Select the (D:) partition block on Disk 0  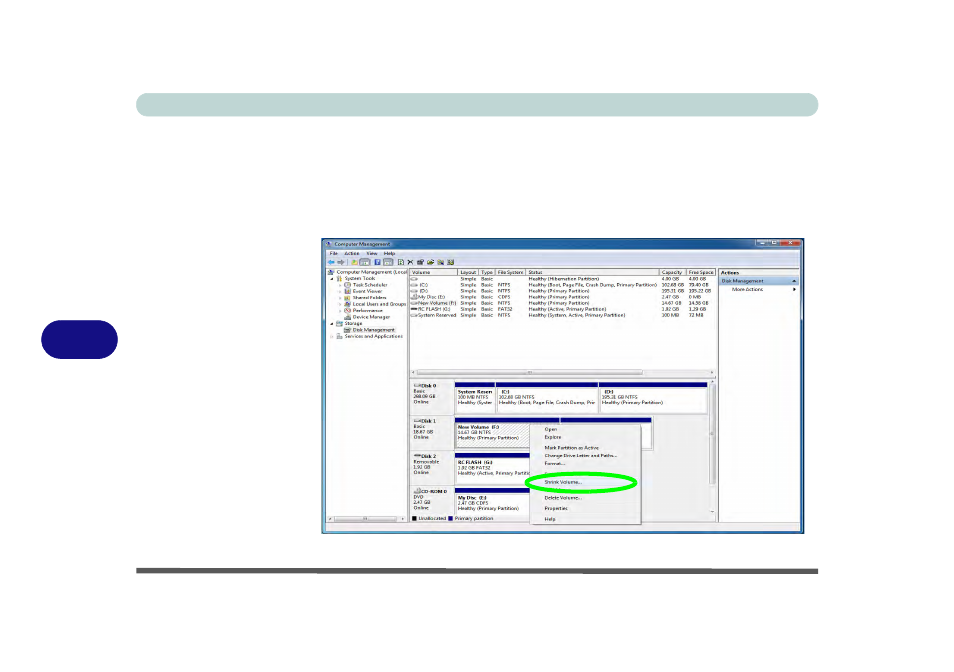653,398
